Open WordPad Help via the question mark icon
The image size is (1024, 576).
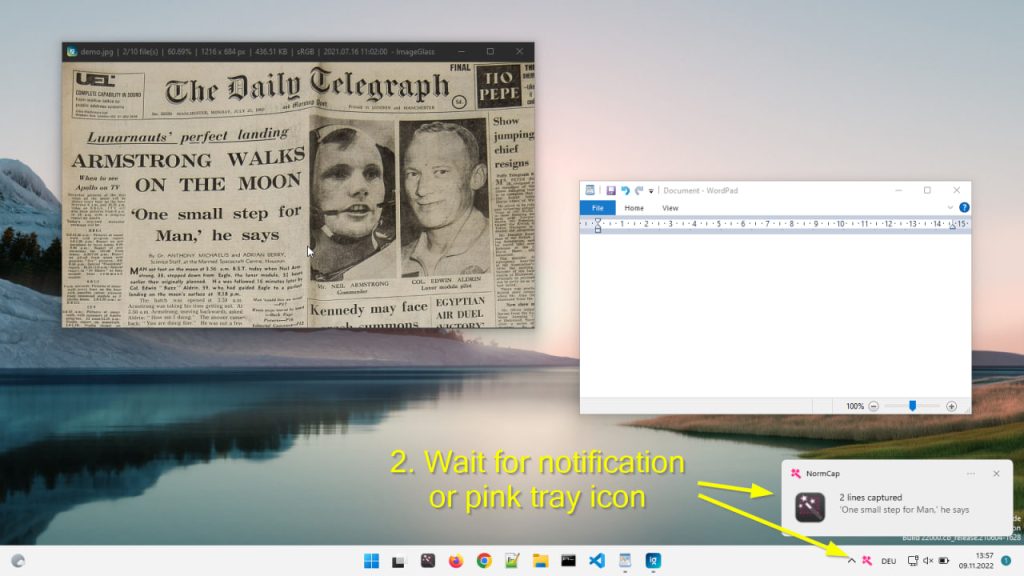pos(964,208)
